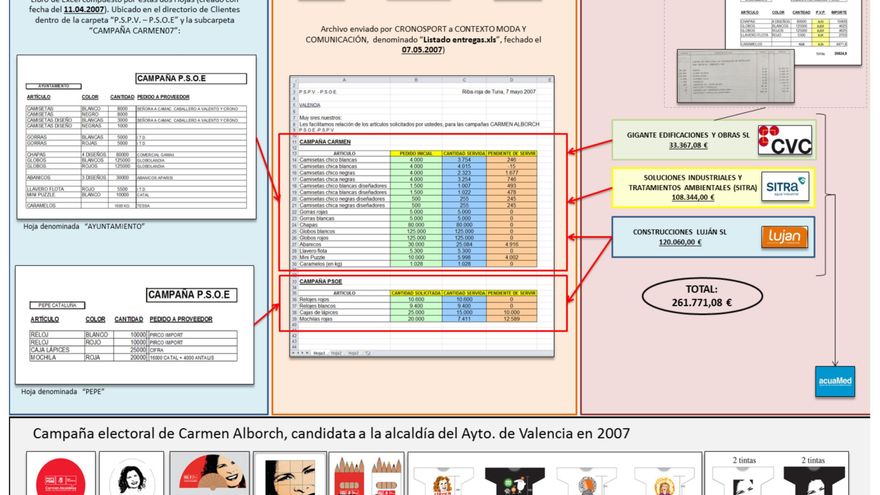The image size is (880, 495).
Task: Click the 'CAMPAÑA CARMEN' heading in spreadsheet
Action: tap(325, 142)
